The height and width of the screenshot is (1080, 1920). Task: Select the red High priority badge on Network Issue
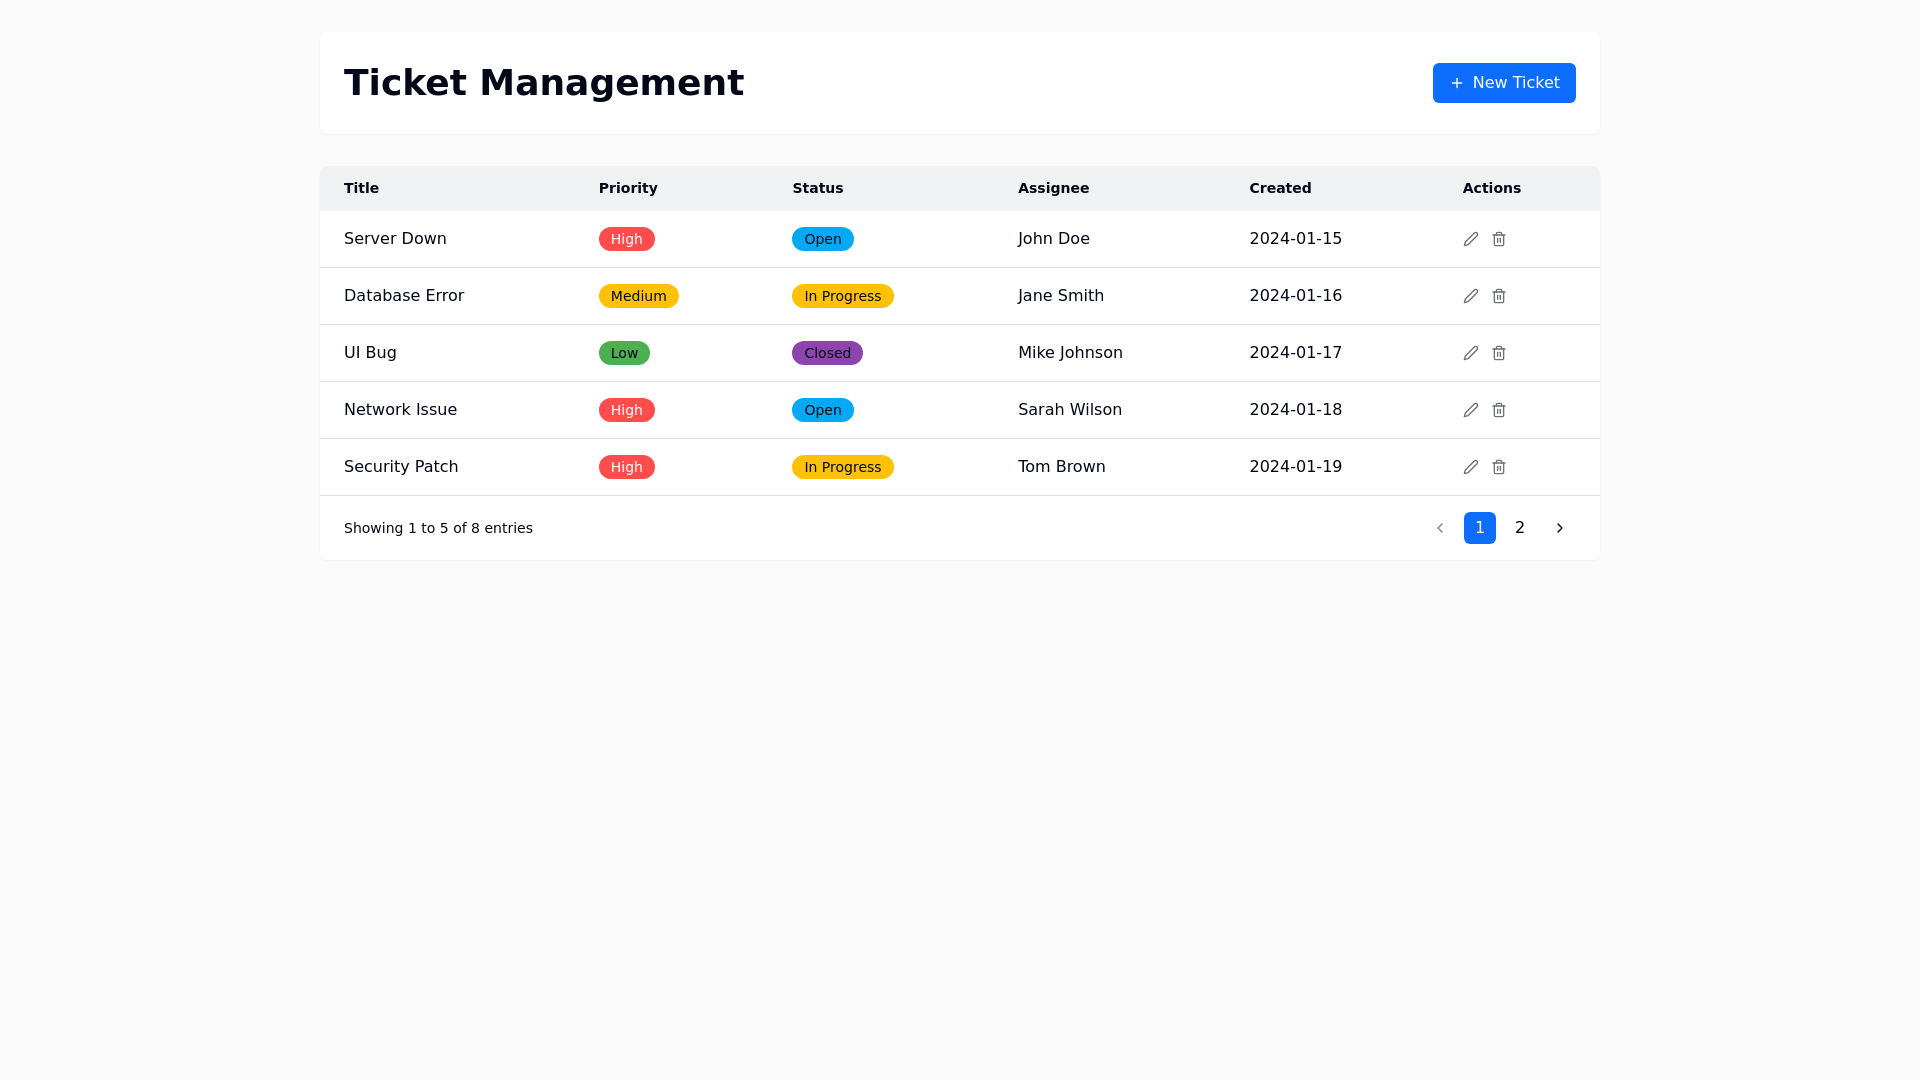click(x=626, y=410)
